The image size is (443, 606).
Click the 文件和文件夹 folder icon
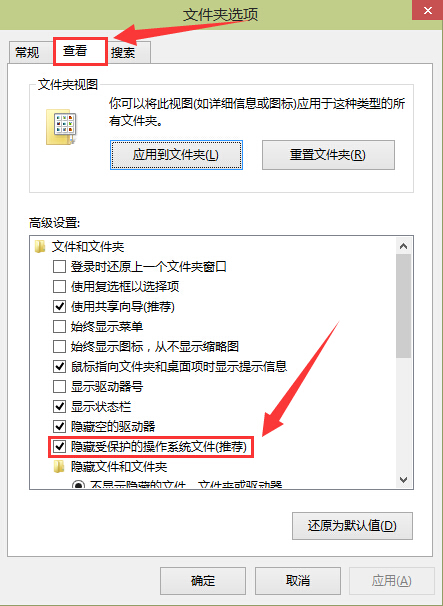click(39, 247)
